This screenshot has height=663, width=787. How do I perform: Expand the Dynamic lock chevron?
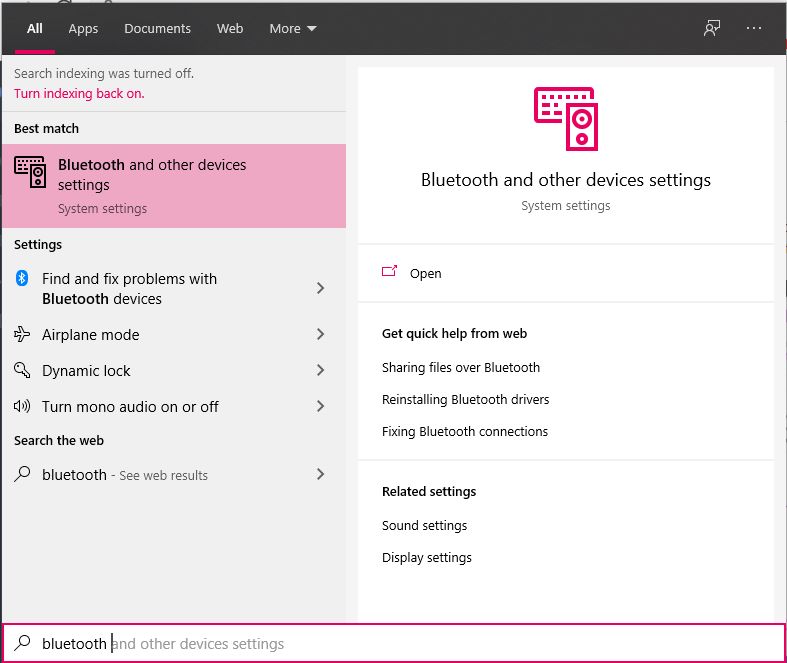[x=320, y=370]
